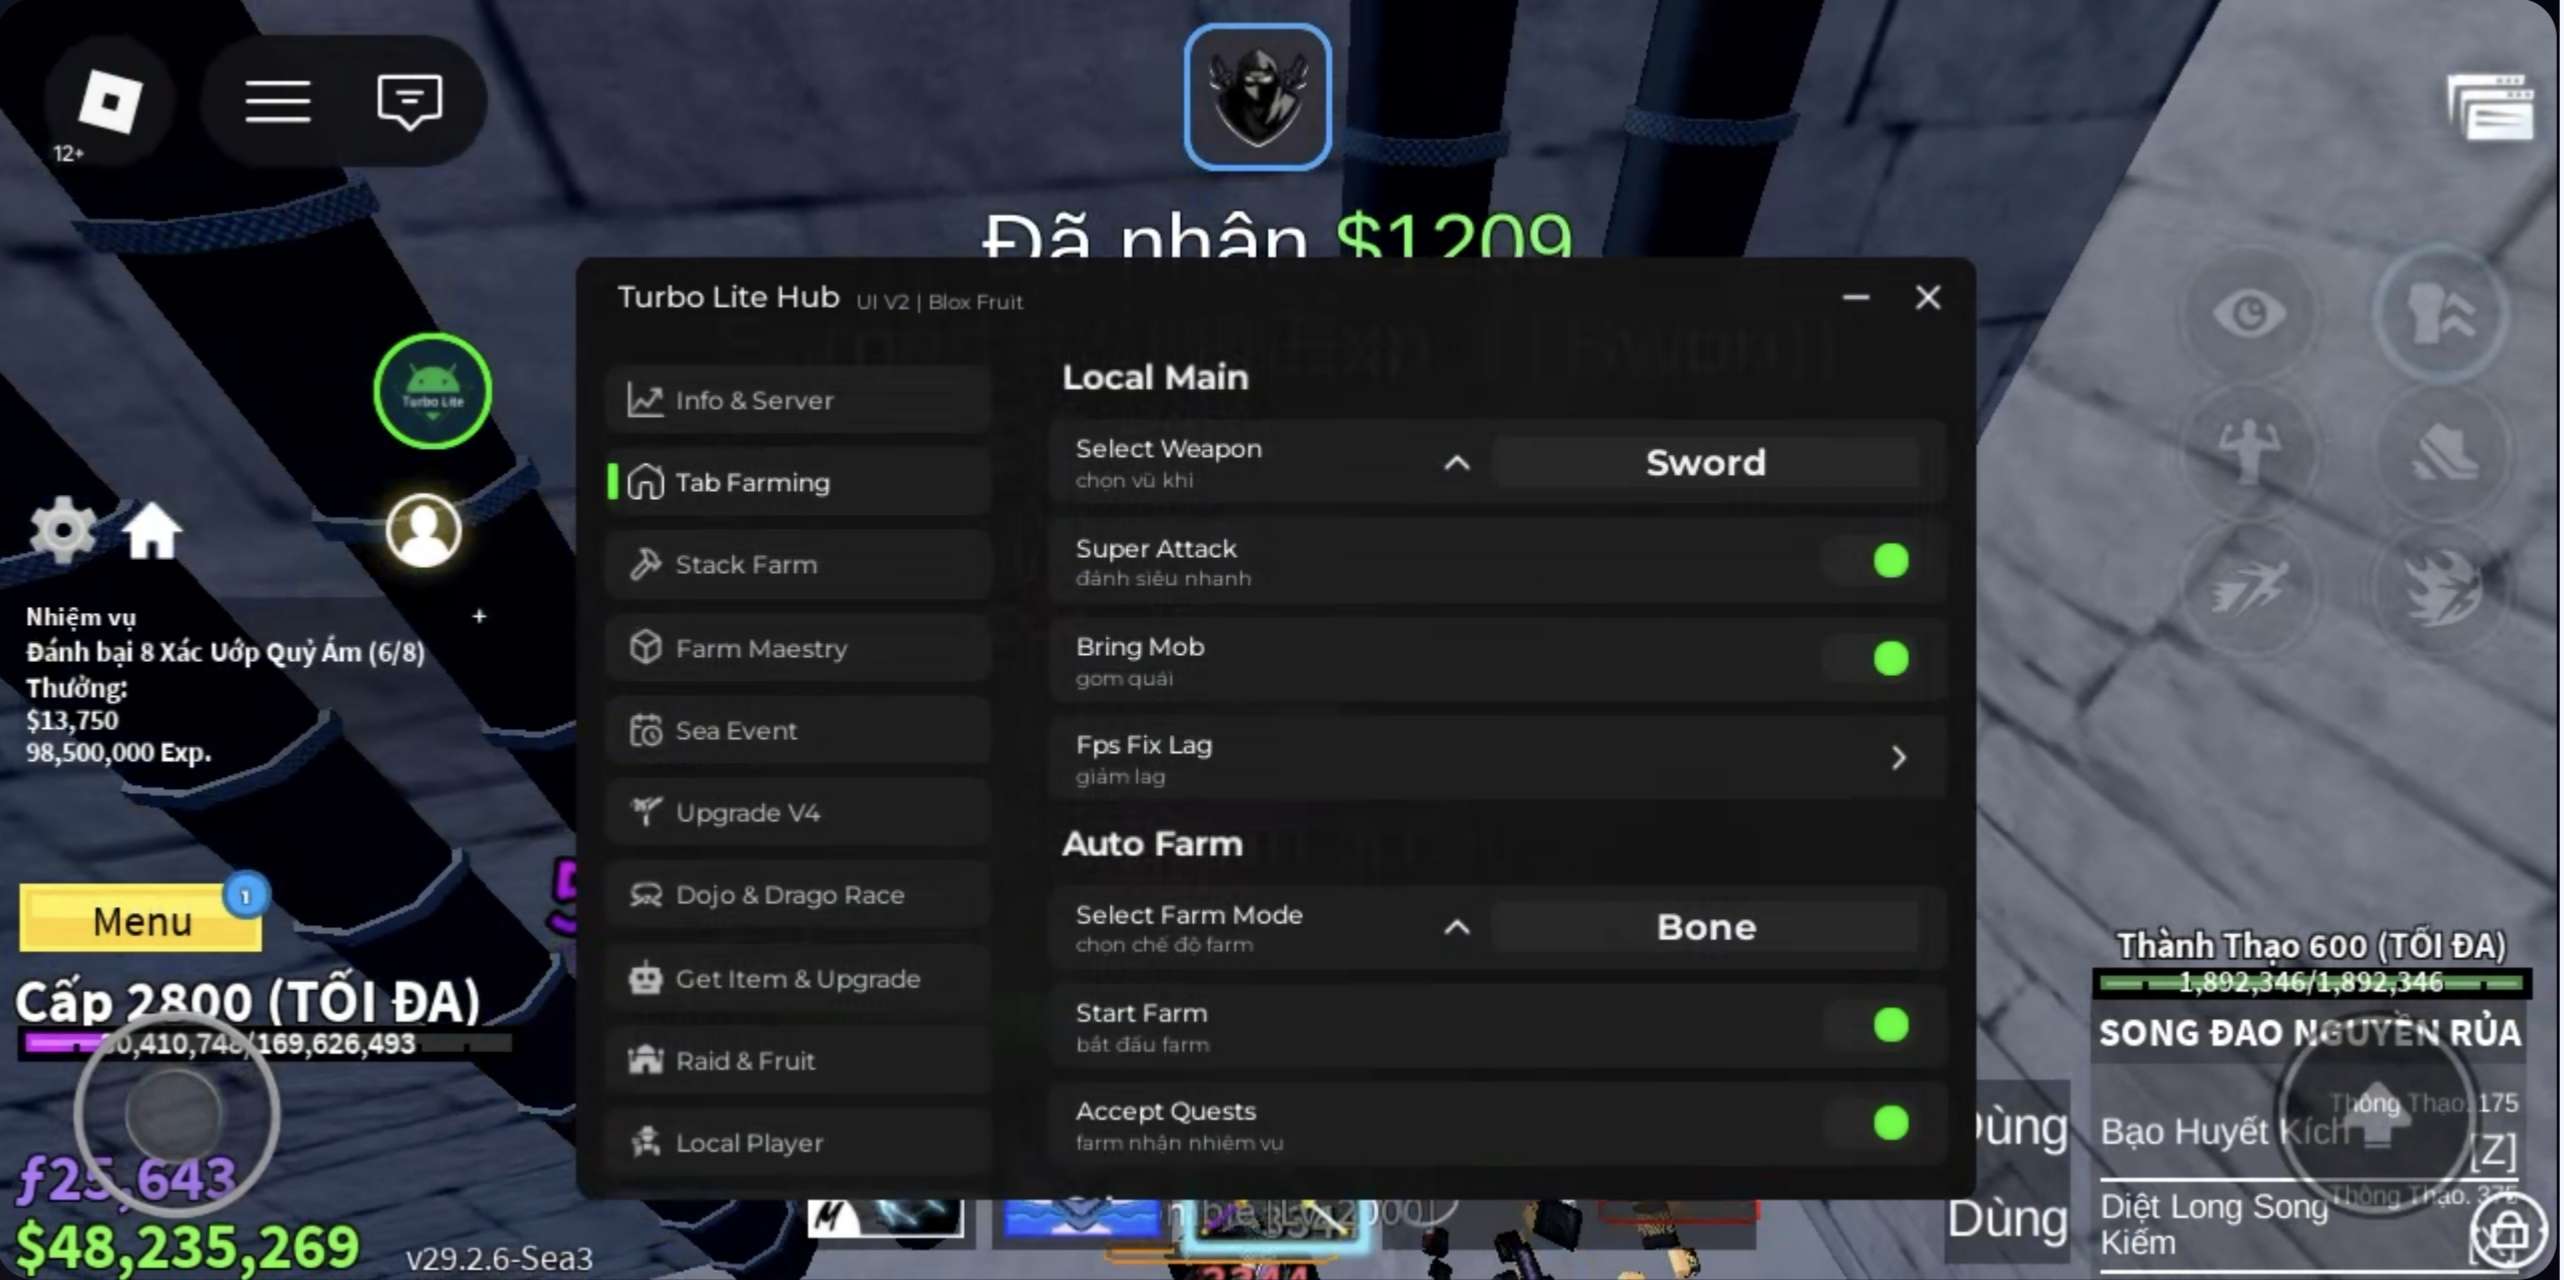Screen dimensions: 2564x1280
Task: Click the Local Main section heading
Action: pos(1155,377)
